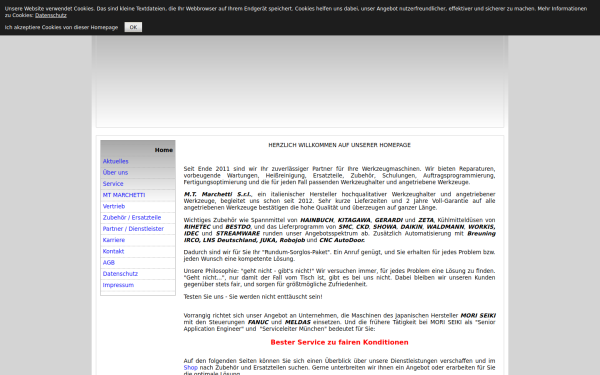Click the red 'Bester Service zu fairen Konditionen' text

[339, 342]
